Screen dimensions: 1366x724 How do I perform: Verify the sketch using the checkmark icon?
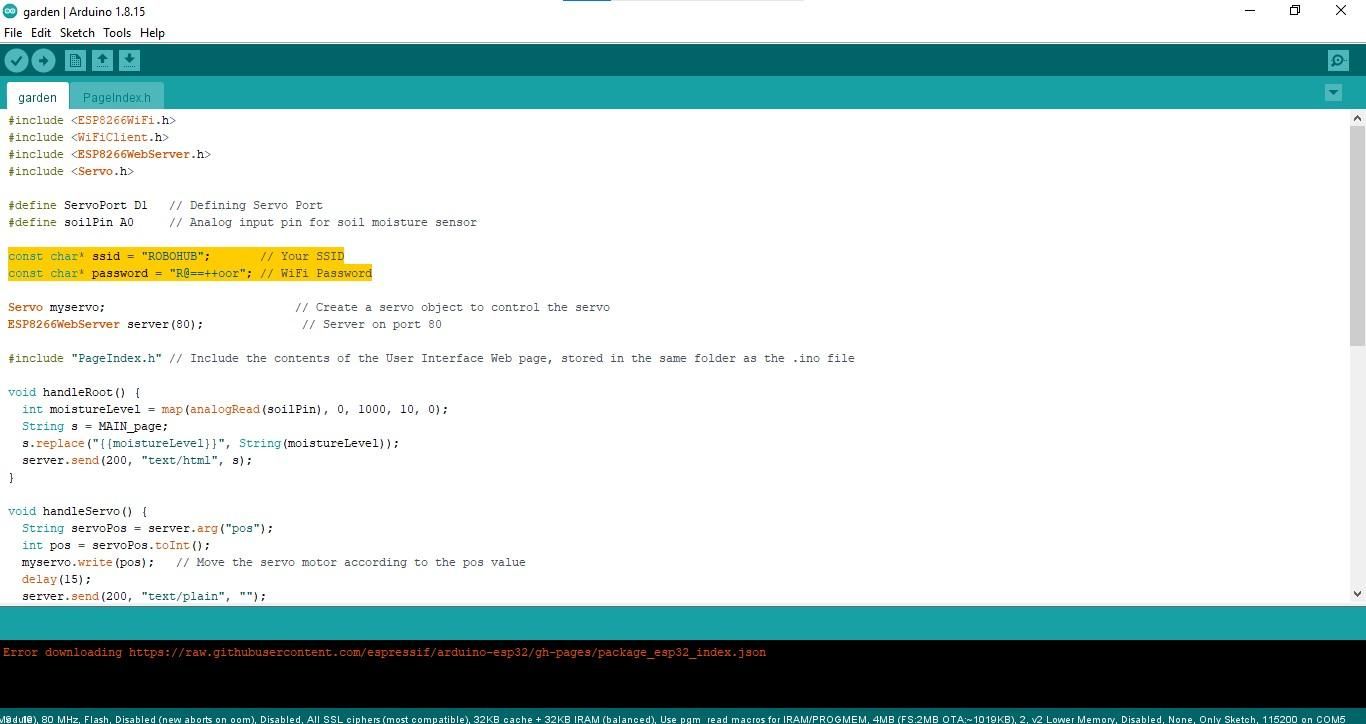pos(17,60)
